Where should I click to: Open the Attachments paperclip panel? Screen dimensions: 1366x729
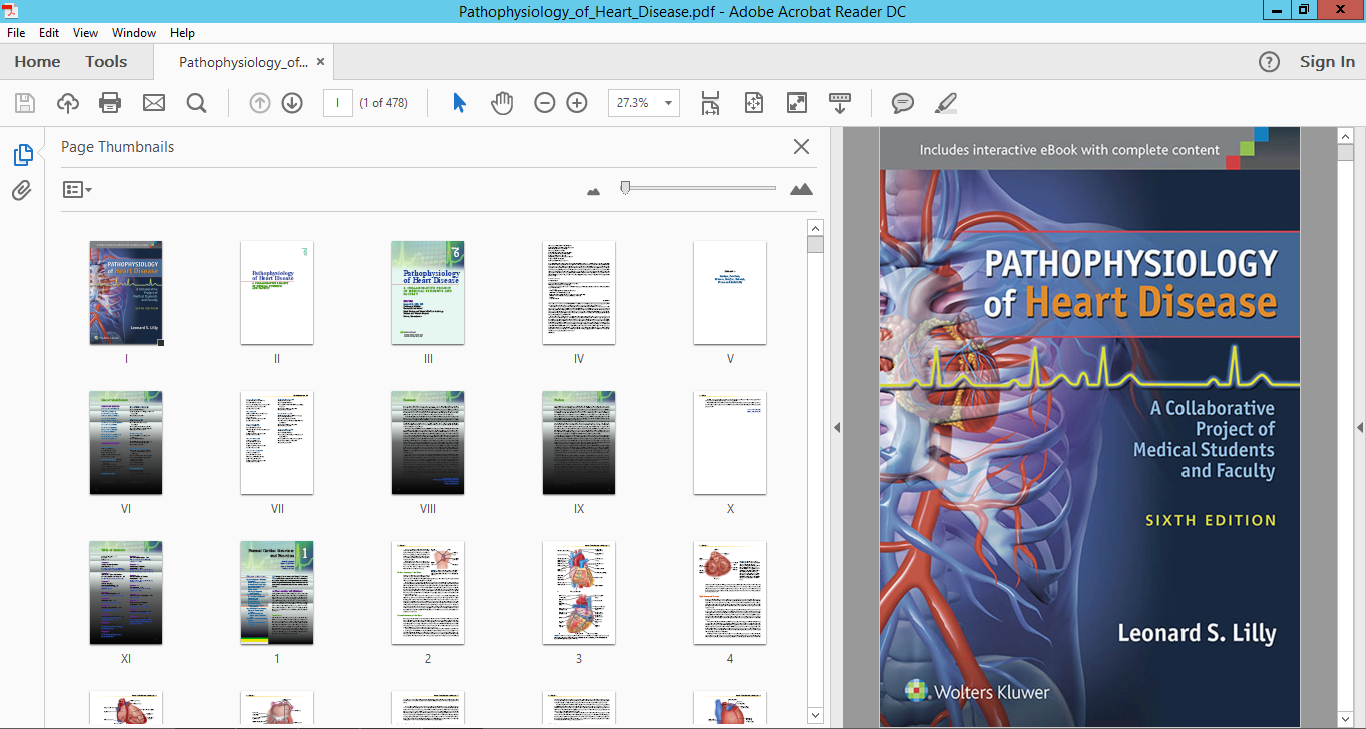point(22,190)
